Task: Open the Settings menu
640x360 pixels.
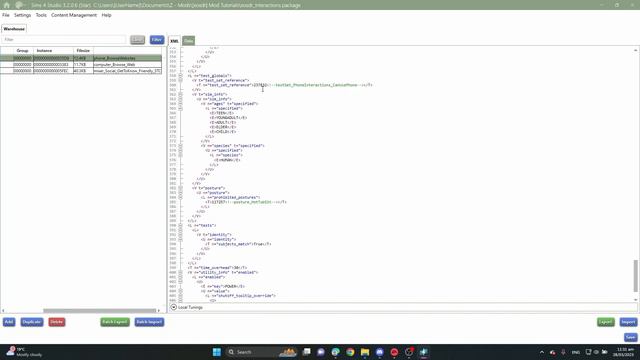Action: [x=22, y=15]
